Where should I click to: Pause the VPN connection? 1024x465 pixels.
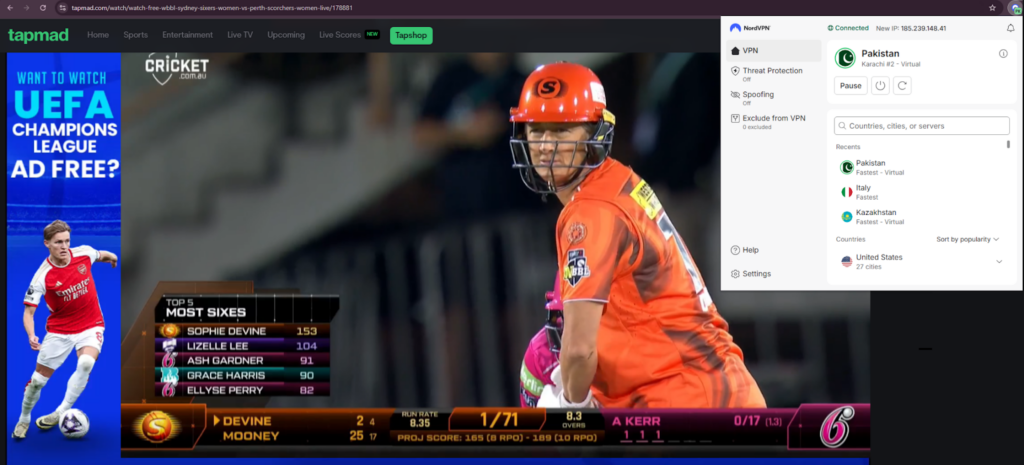coord(851,86)
